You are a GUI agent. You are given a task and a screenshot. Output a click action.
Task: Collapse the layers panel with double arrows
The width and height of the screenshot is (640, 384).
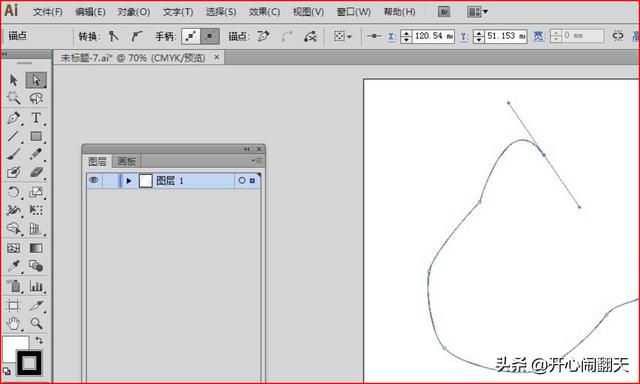(x=247, y=149)
